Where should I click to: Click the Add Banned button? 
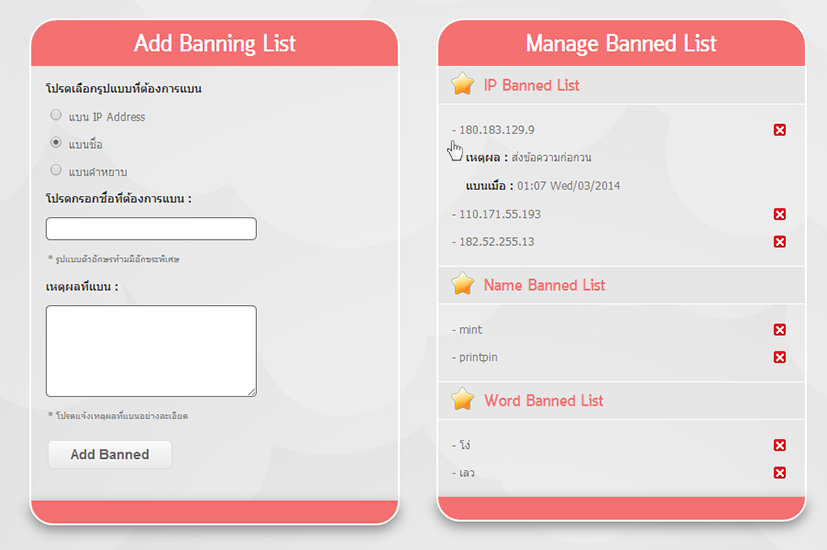[110, 455]
